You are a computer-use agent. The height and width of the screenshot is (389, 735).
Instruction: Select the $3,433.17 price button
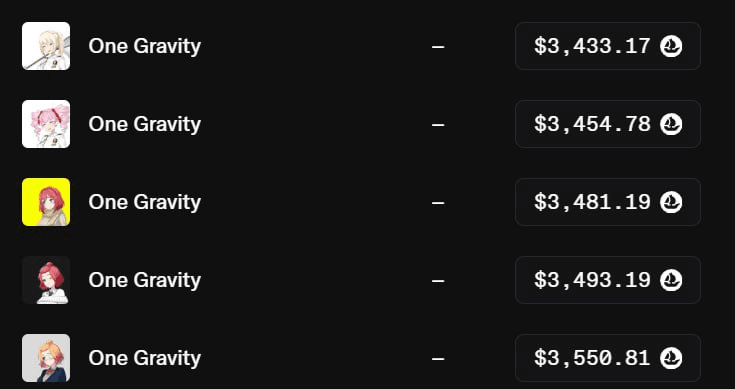(x=608, y=46)
